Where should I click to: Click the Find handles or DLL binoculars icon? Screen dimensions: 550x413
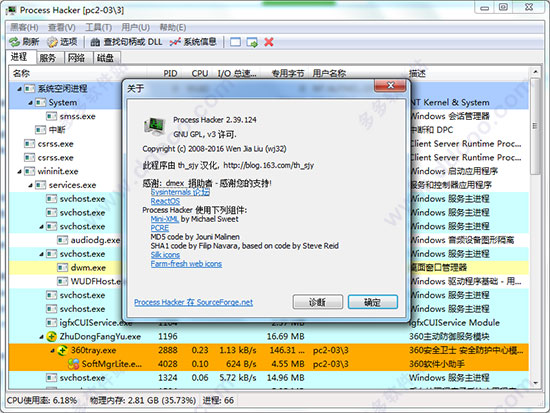point(95,42)
